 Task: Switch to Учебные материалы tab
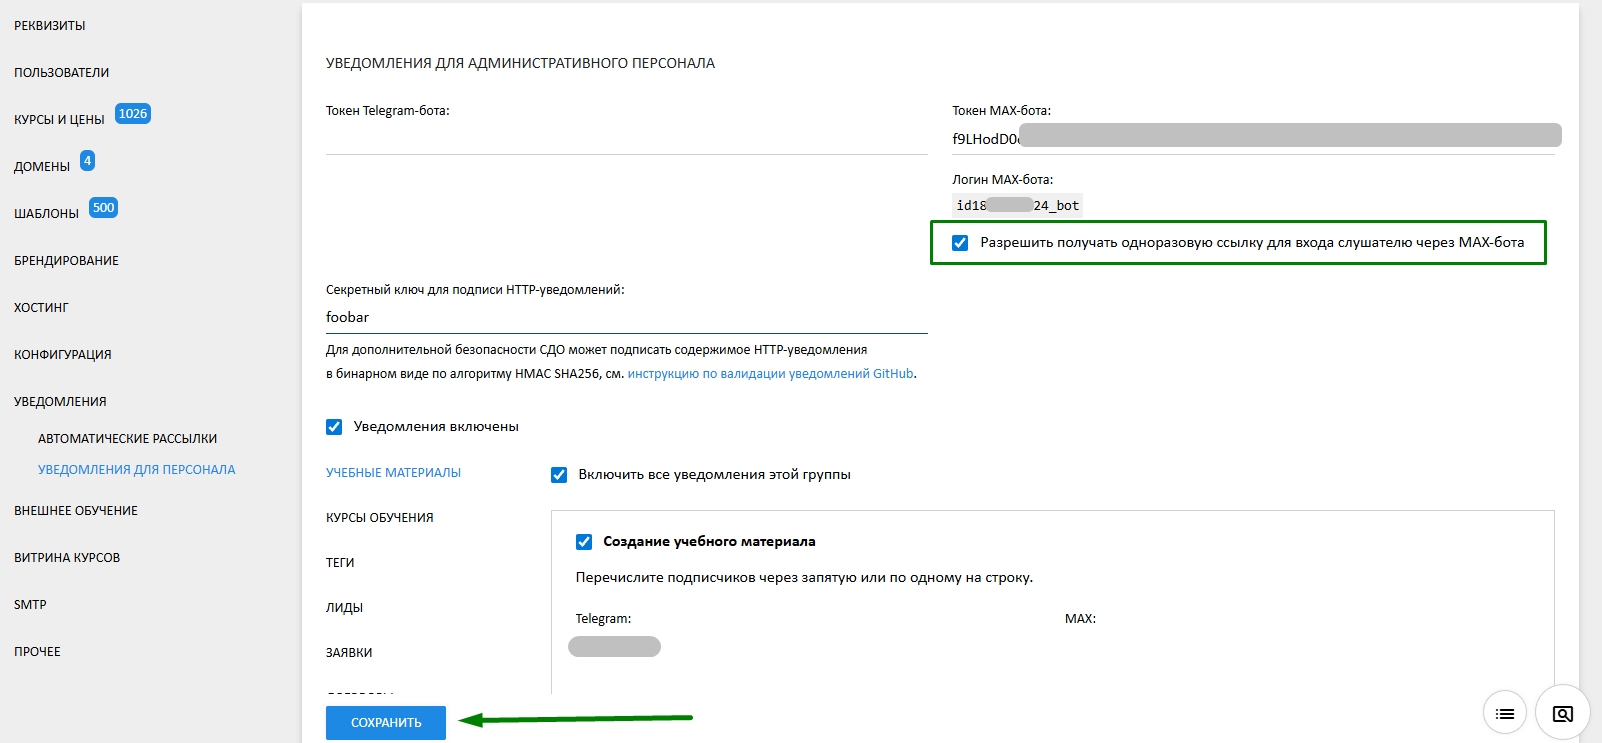point(393,473)
